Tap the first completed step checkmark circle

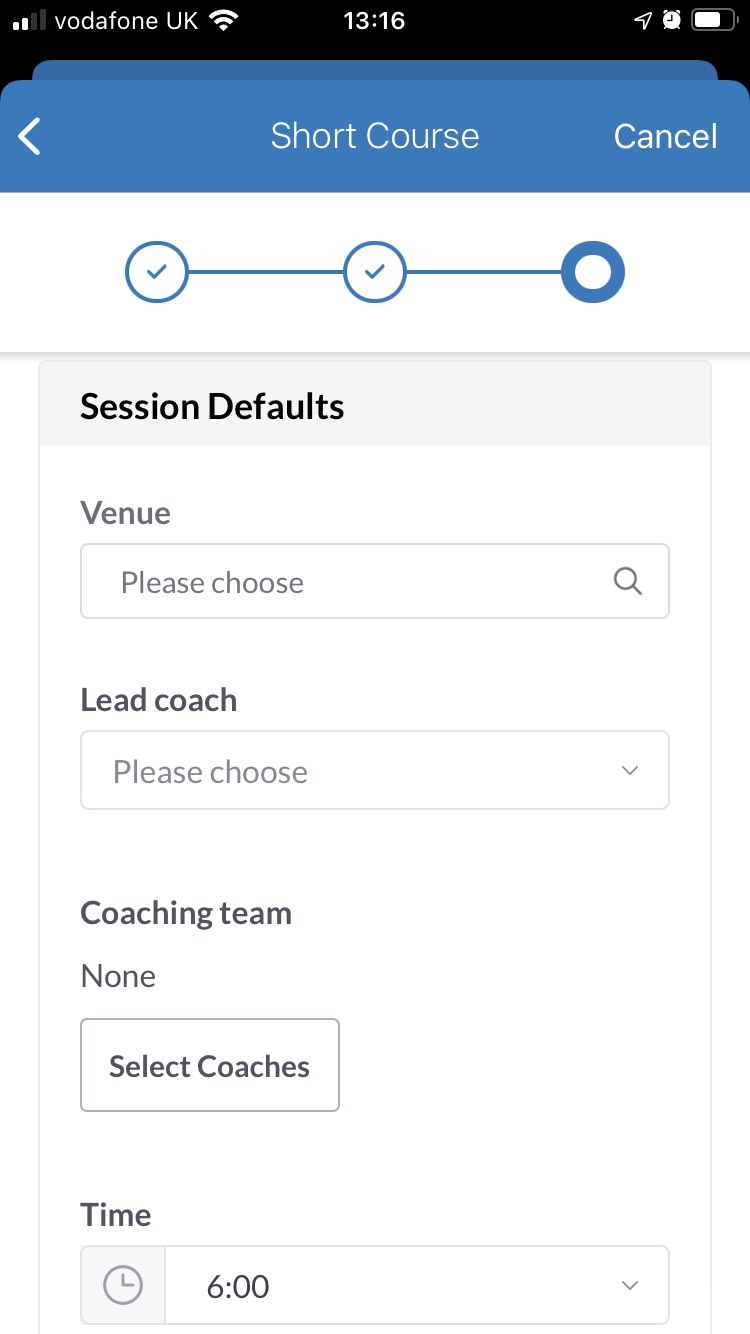(x=156, y=271)
